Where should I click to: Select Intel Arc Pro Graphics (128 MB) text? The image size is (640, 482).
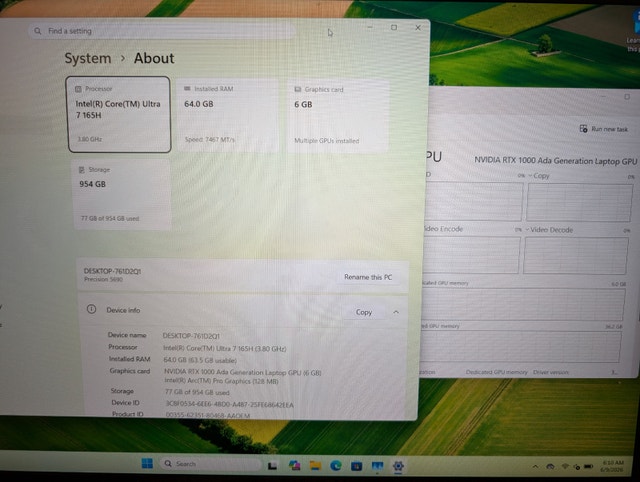click(222, 381)
